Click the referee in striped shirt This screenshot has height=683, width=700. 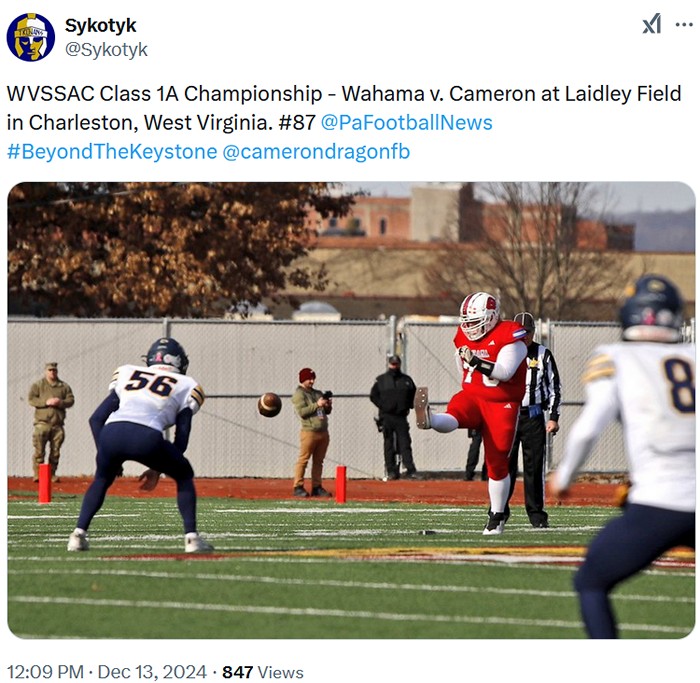538,420
